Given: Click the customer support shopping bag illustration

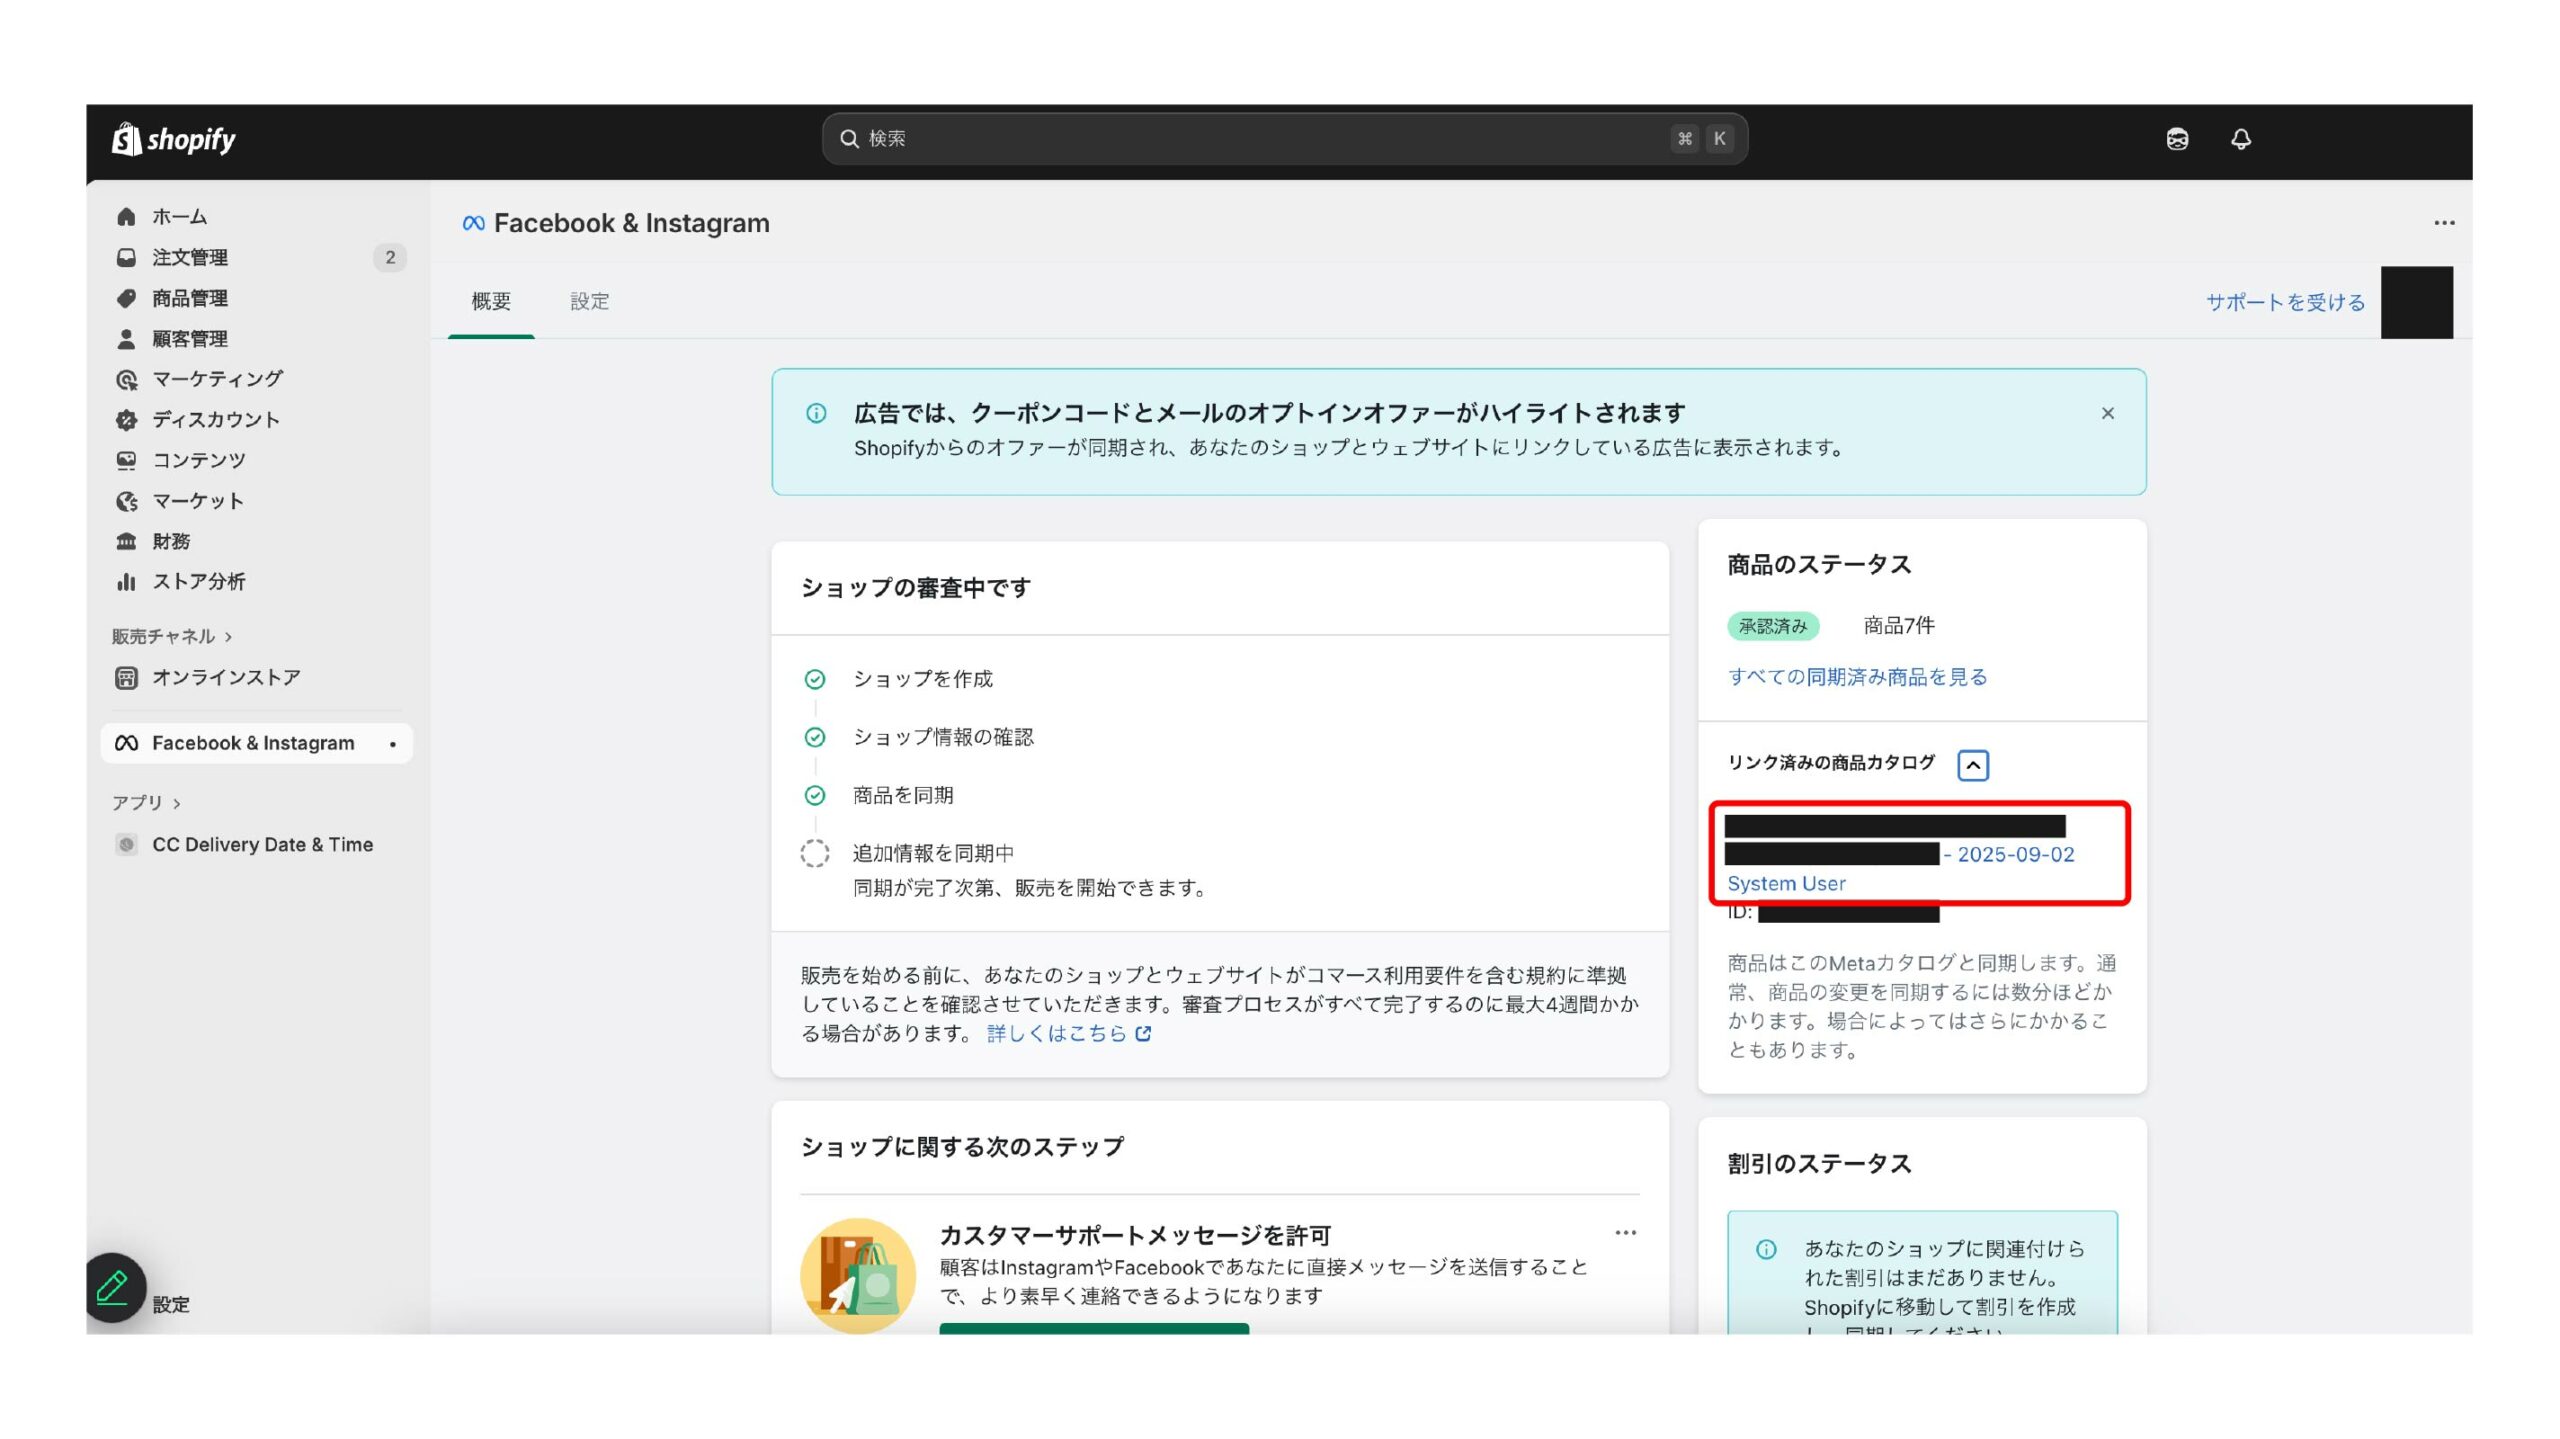Looking at the screenshot, I should [x=857, y=1275].
